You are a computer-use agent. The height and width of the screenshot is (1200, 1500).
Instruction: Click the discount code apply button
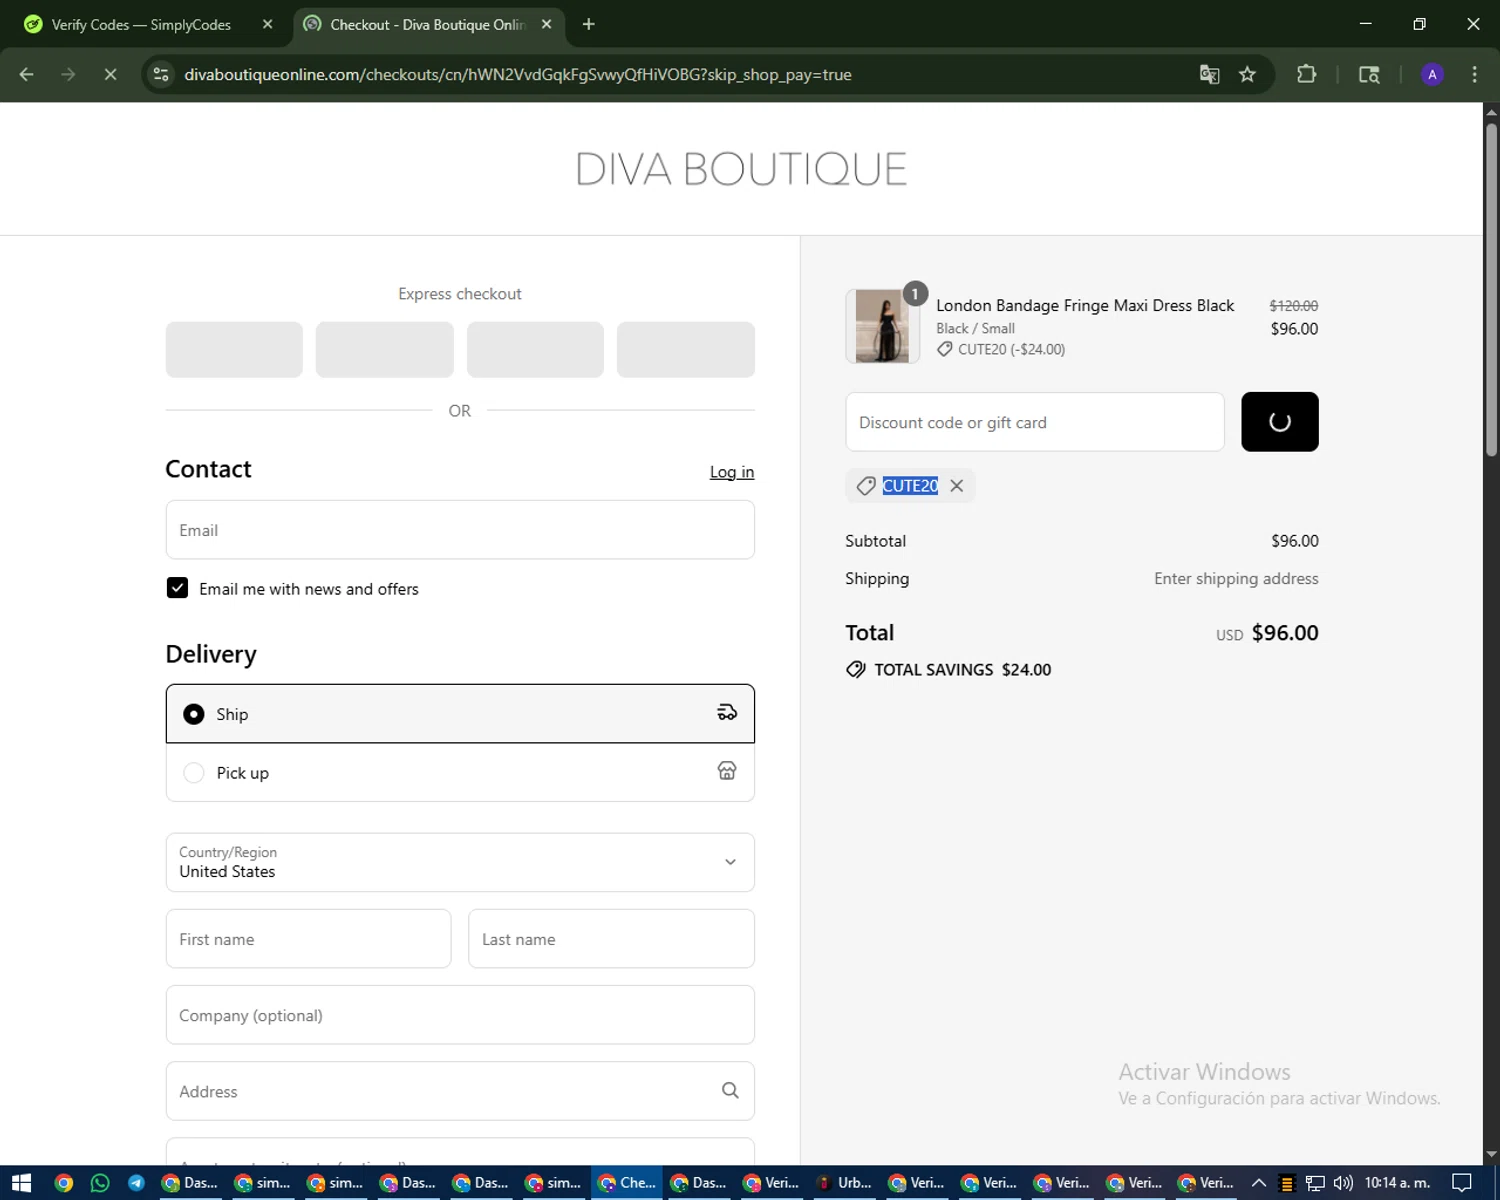(1279, 422)
